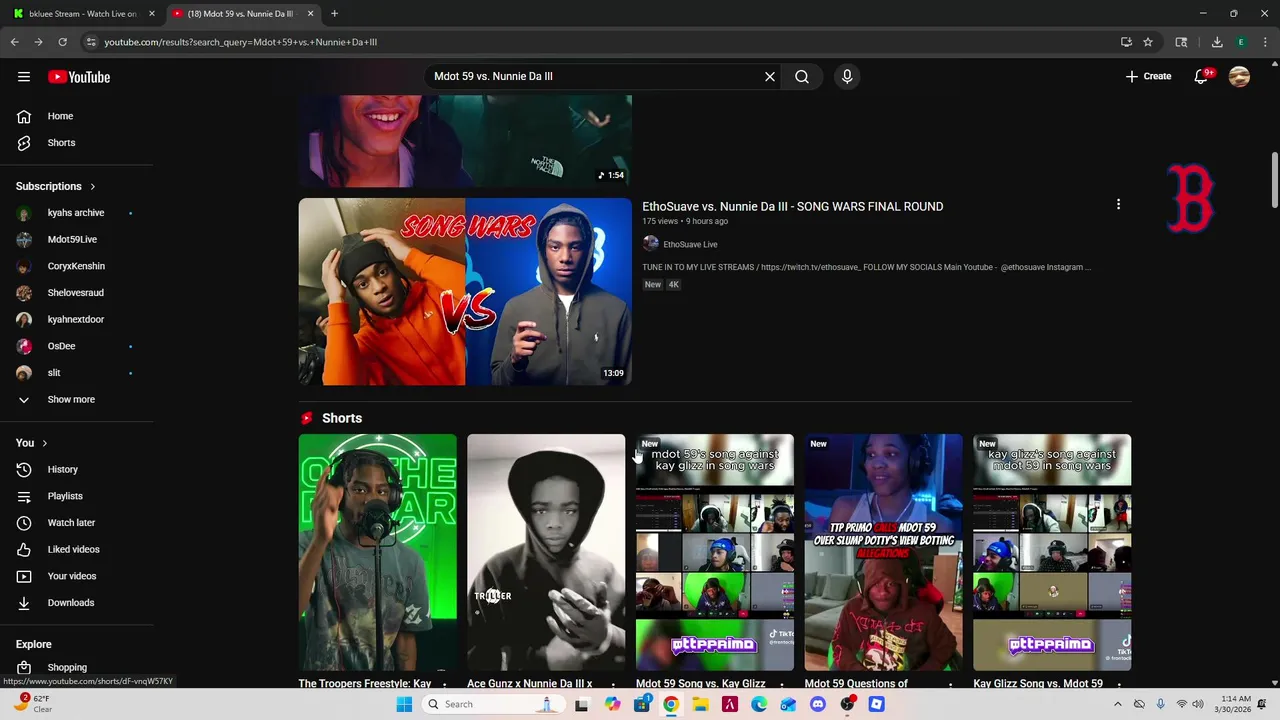The image size is (1280, 720).
Task: Open Mdot 59 Questions short
Action: coord(884,552)
